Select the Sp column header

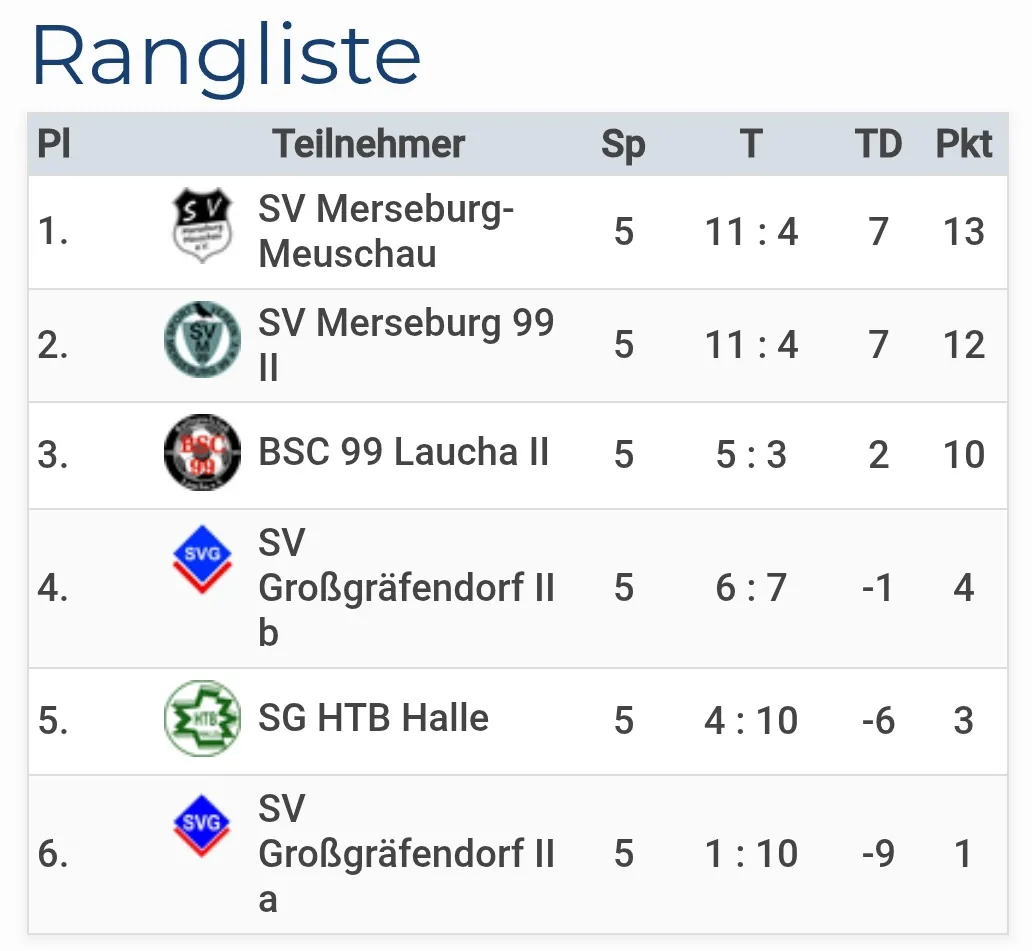click(x=623, y=144)
